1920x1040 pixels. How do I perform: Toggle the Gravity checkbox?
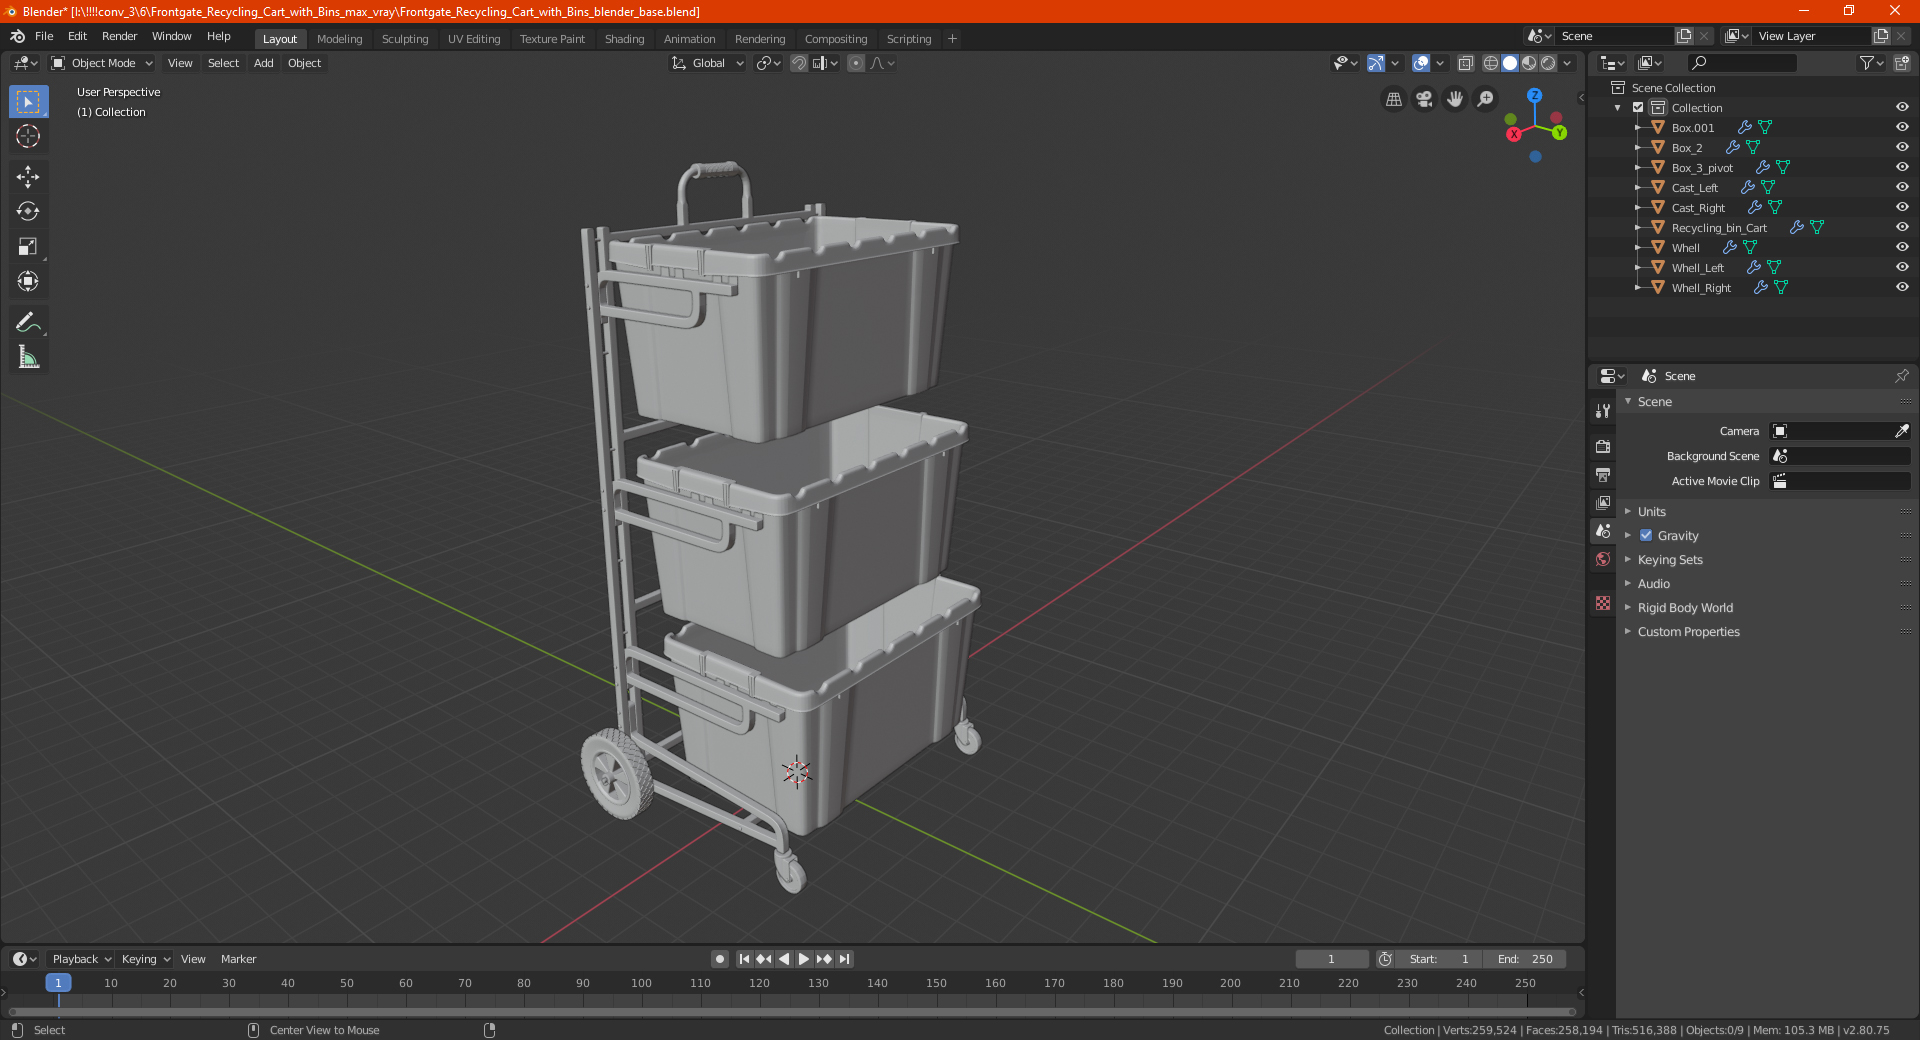click(1646, 535)
